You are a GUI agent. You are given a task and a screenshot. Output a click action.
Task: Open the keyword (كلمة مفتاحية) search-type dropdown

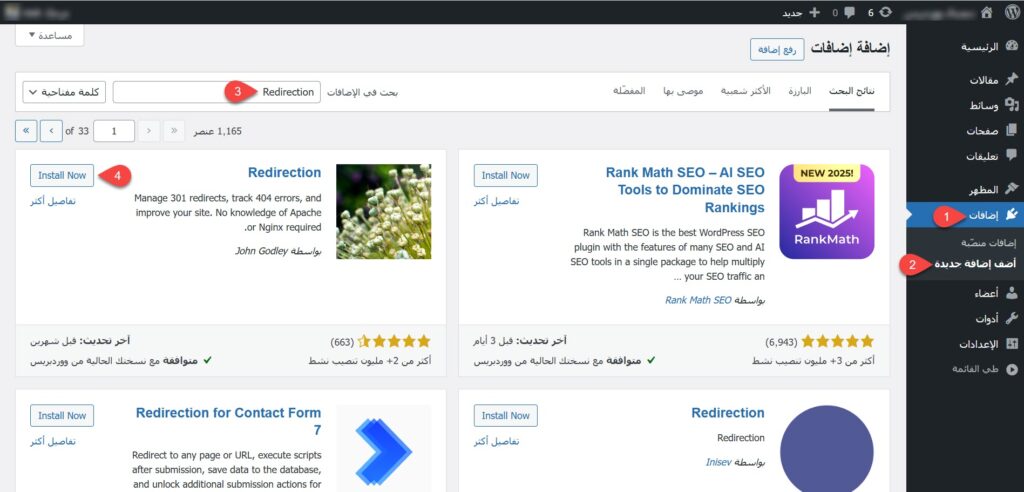pos(64,92)
